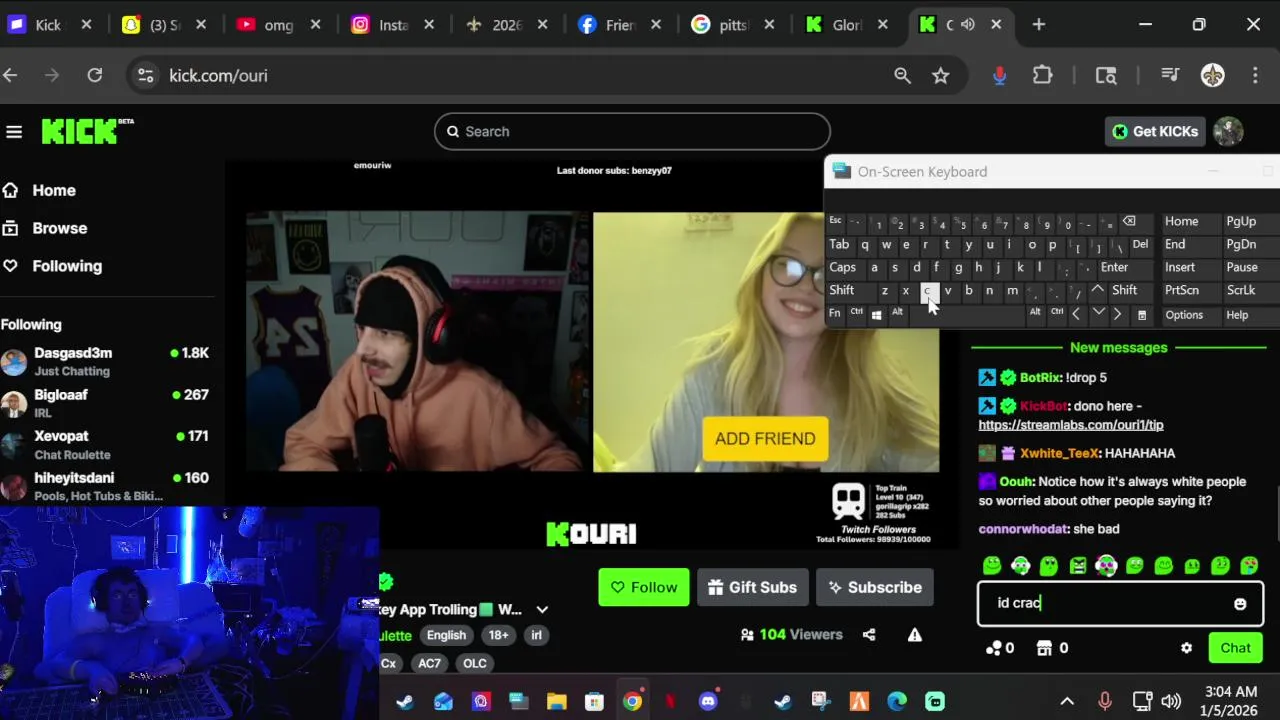Open hiheyitsdani's channel in Following list
The image size is (1280, 720).
(105, 486)
